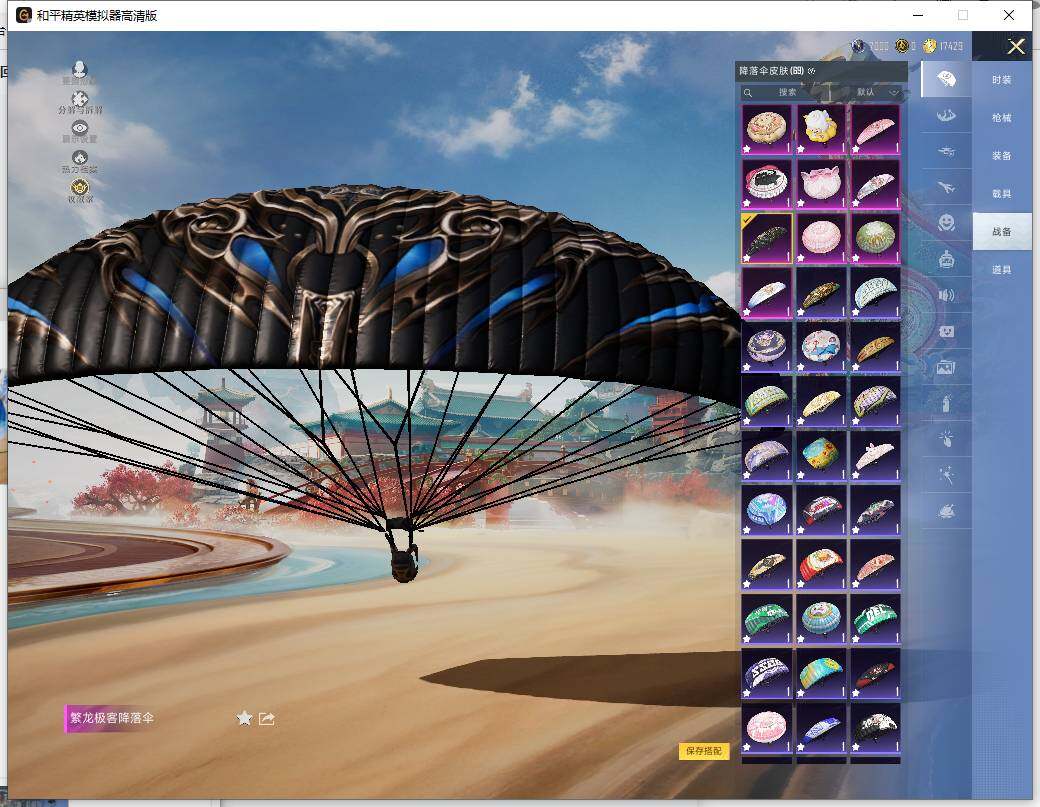Viewport: 1040px width, 807px height.
Task: Open the eye display settings icon
Action: (x=80, y=128)
